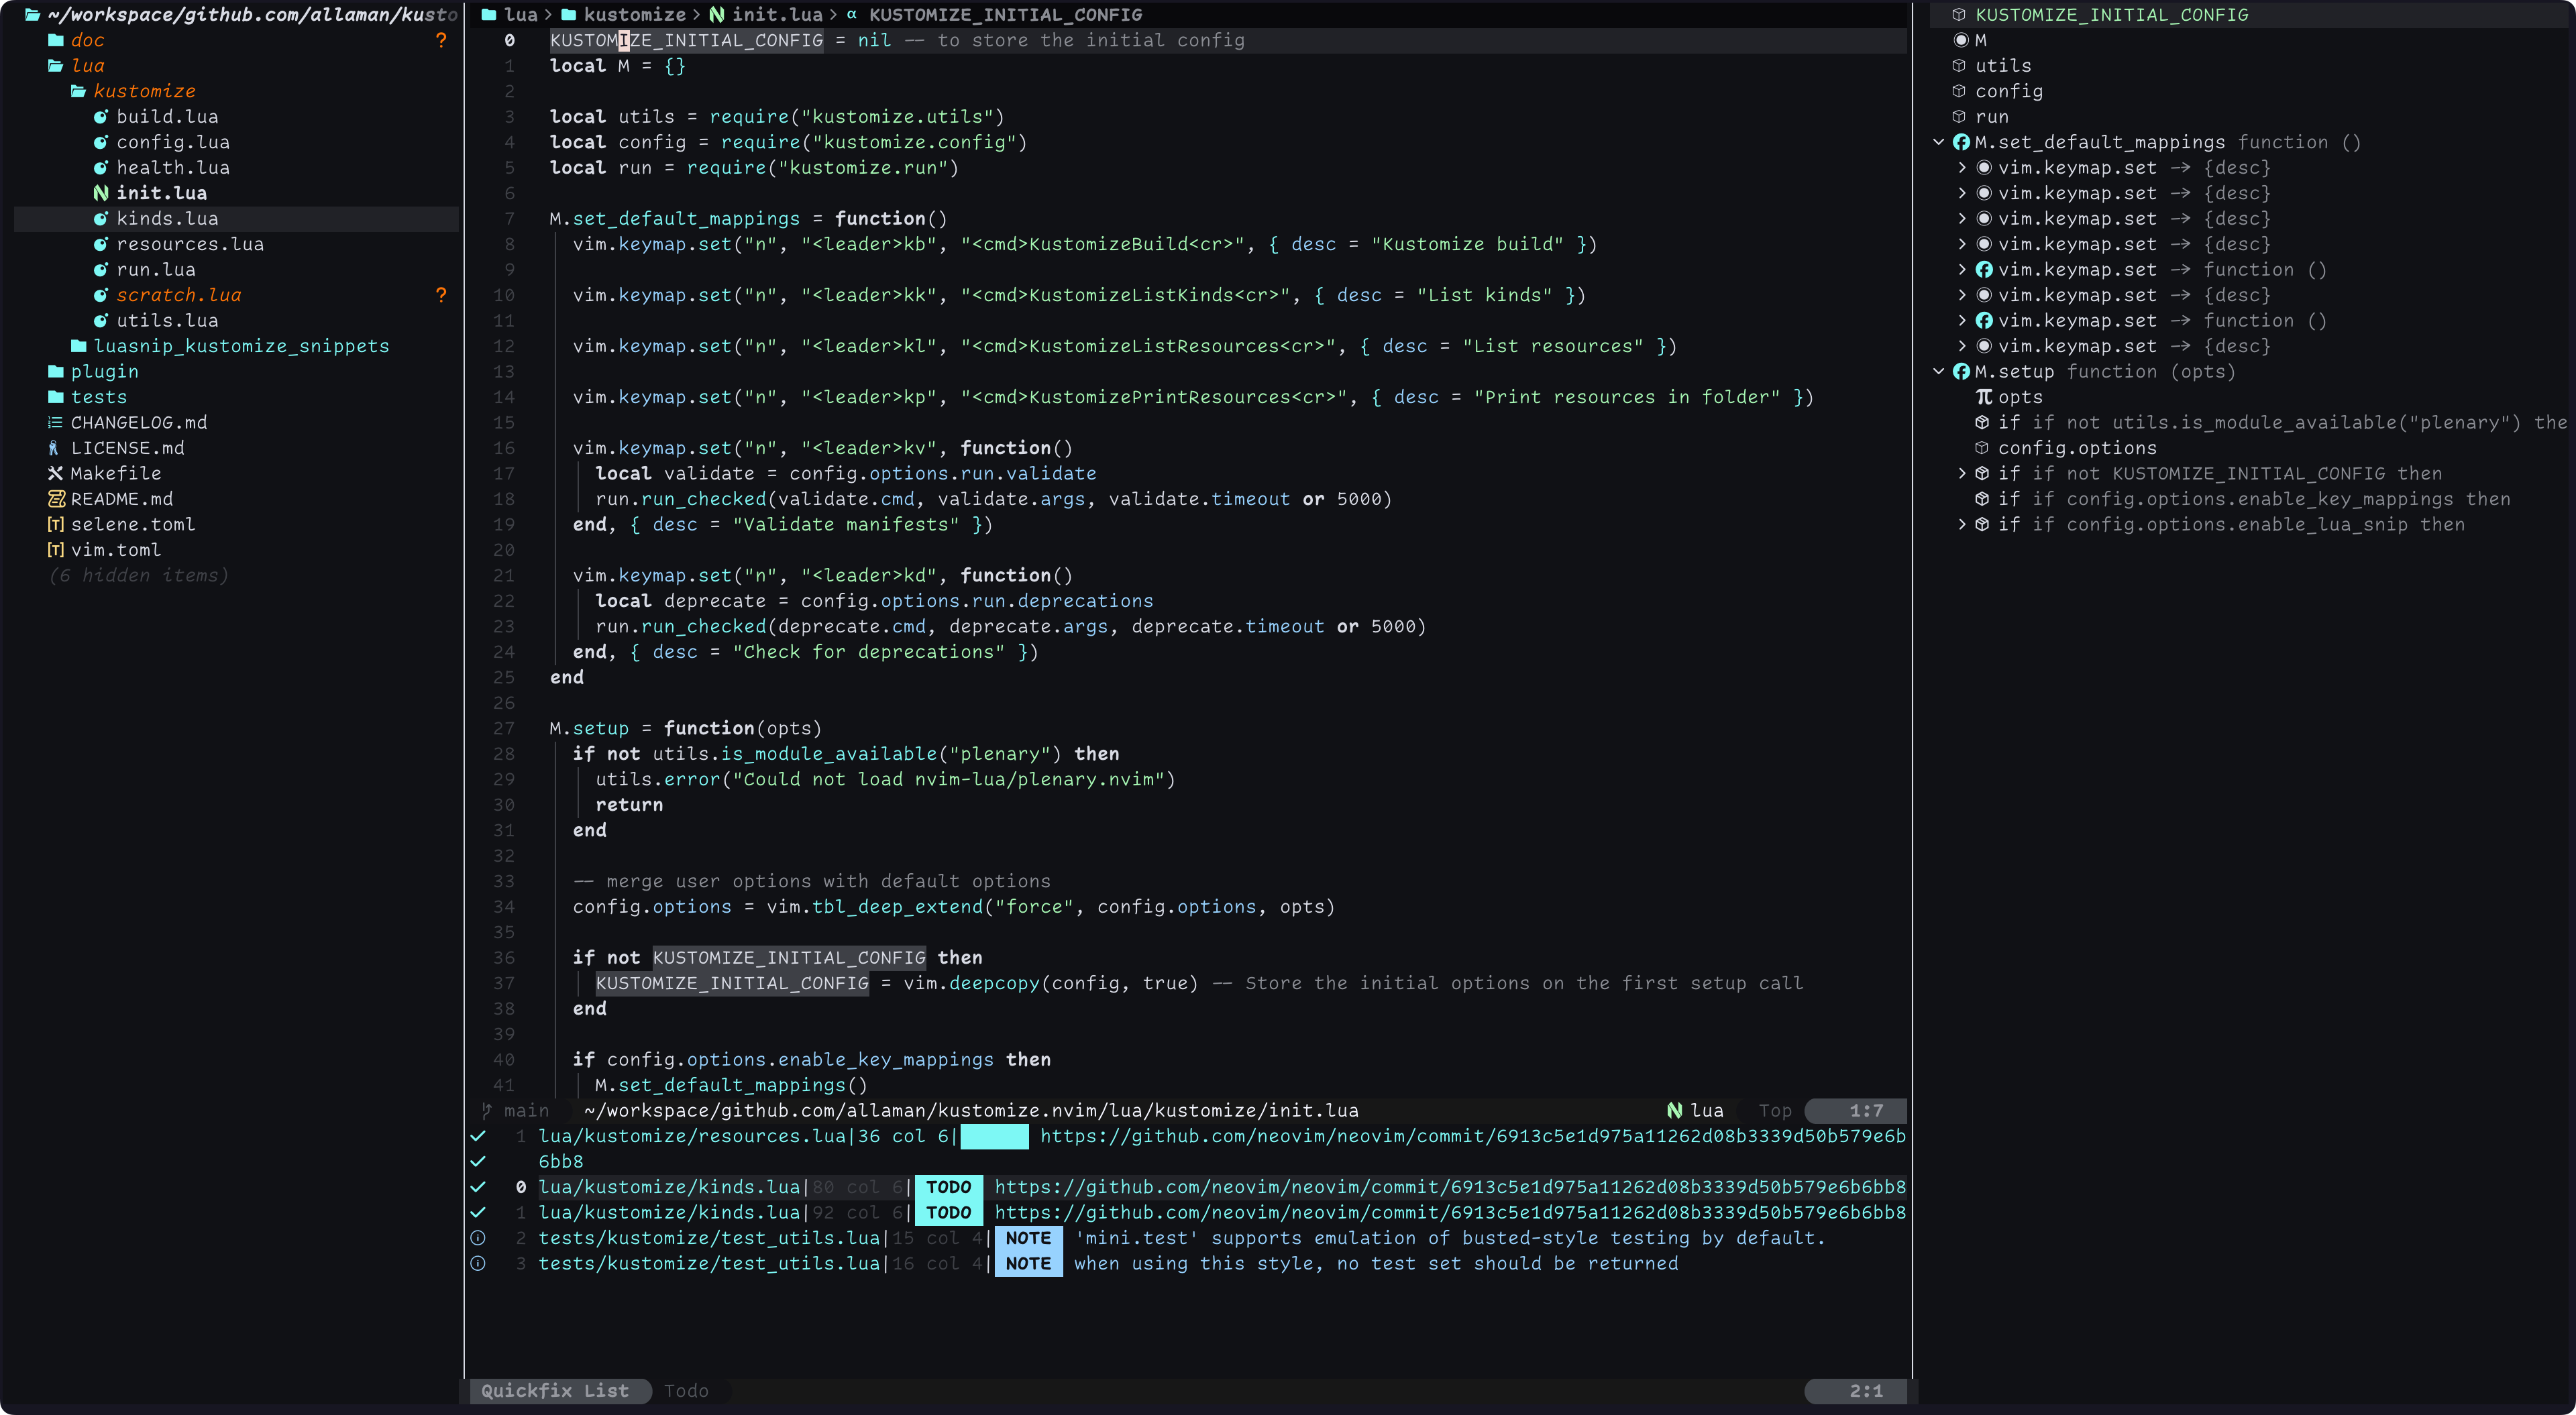
Task: Click the Neovim filetype icon in statusline
Action: [1675, 1110]
